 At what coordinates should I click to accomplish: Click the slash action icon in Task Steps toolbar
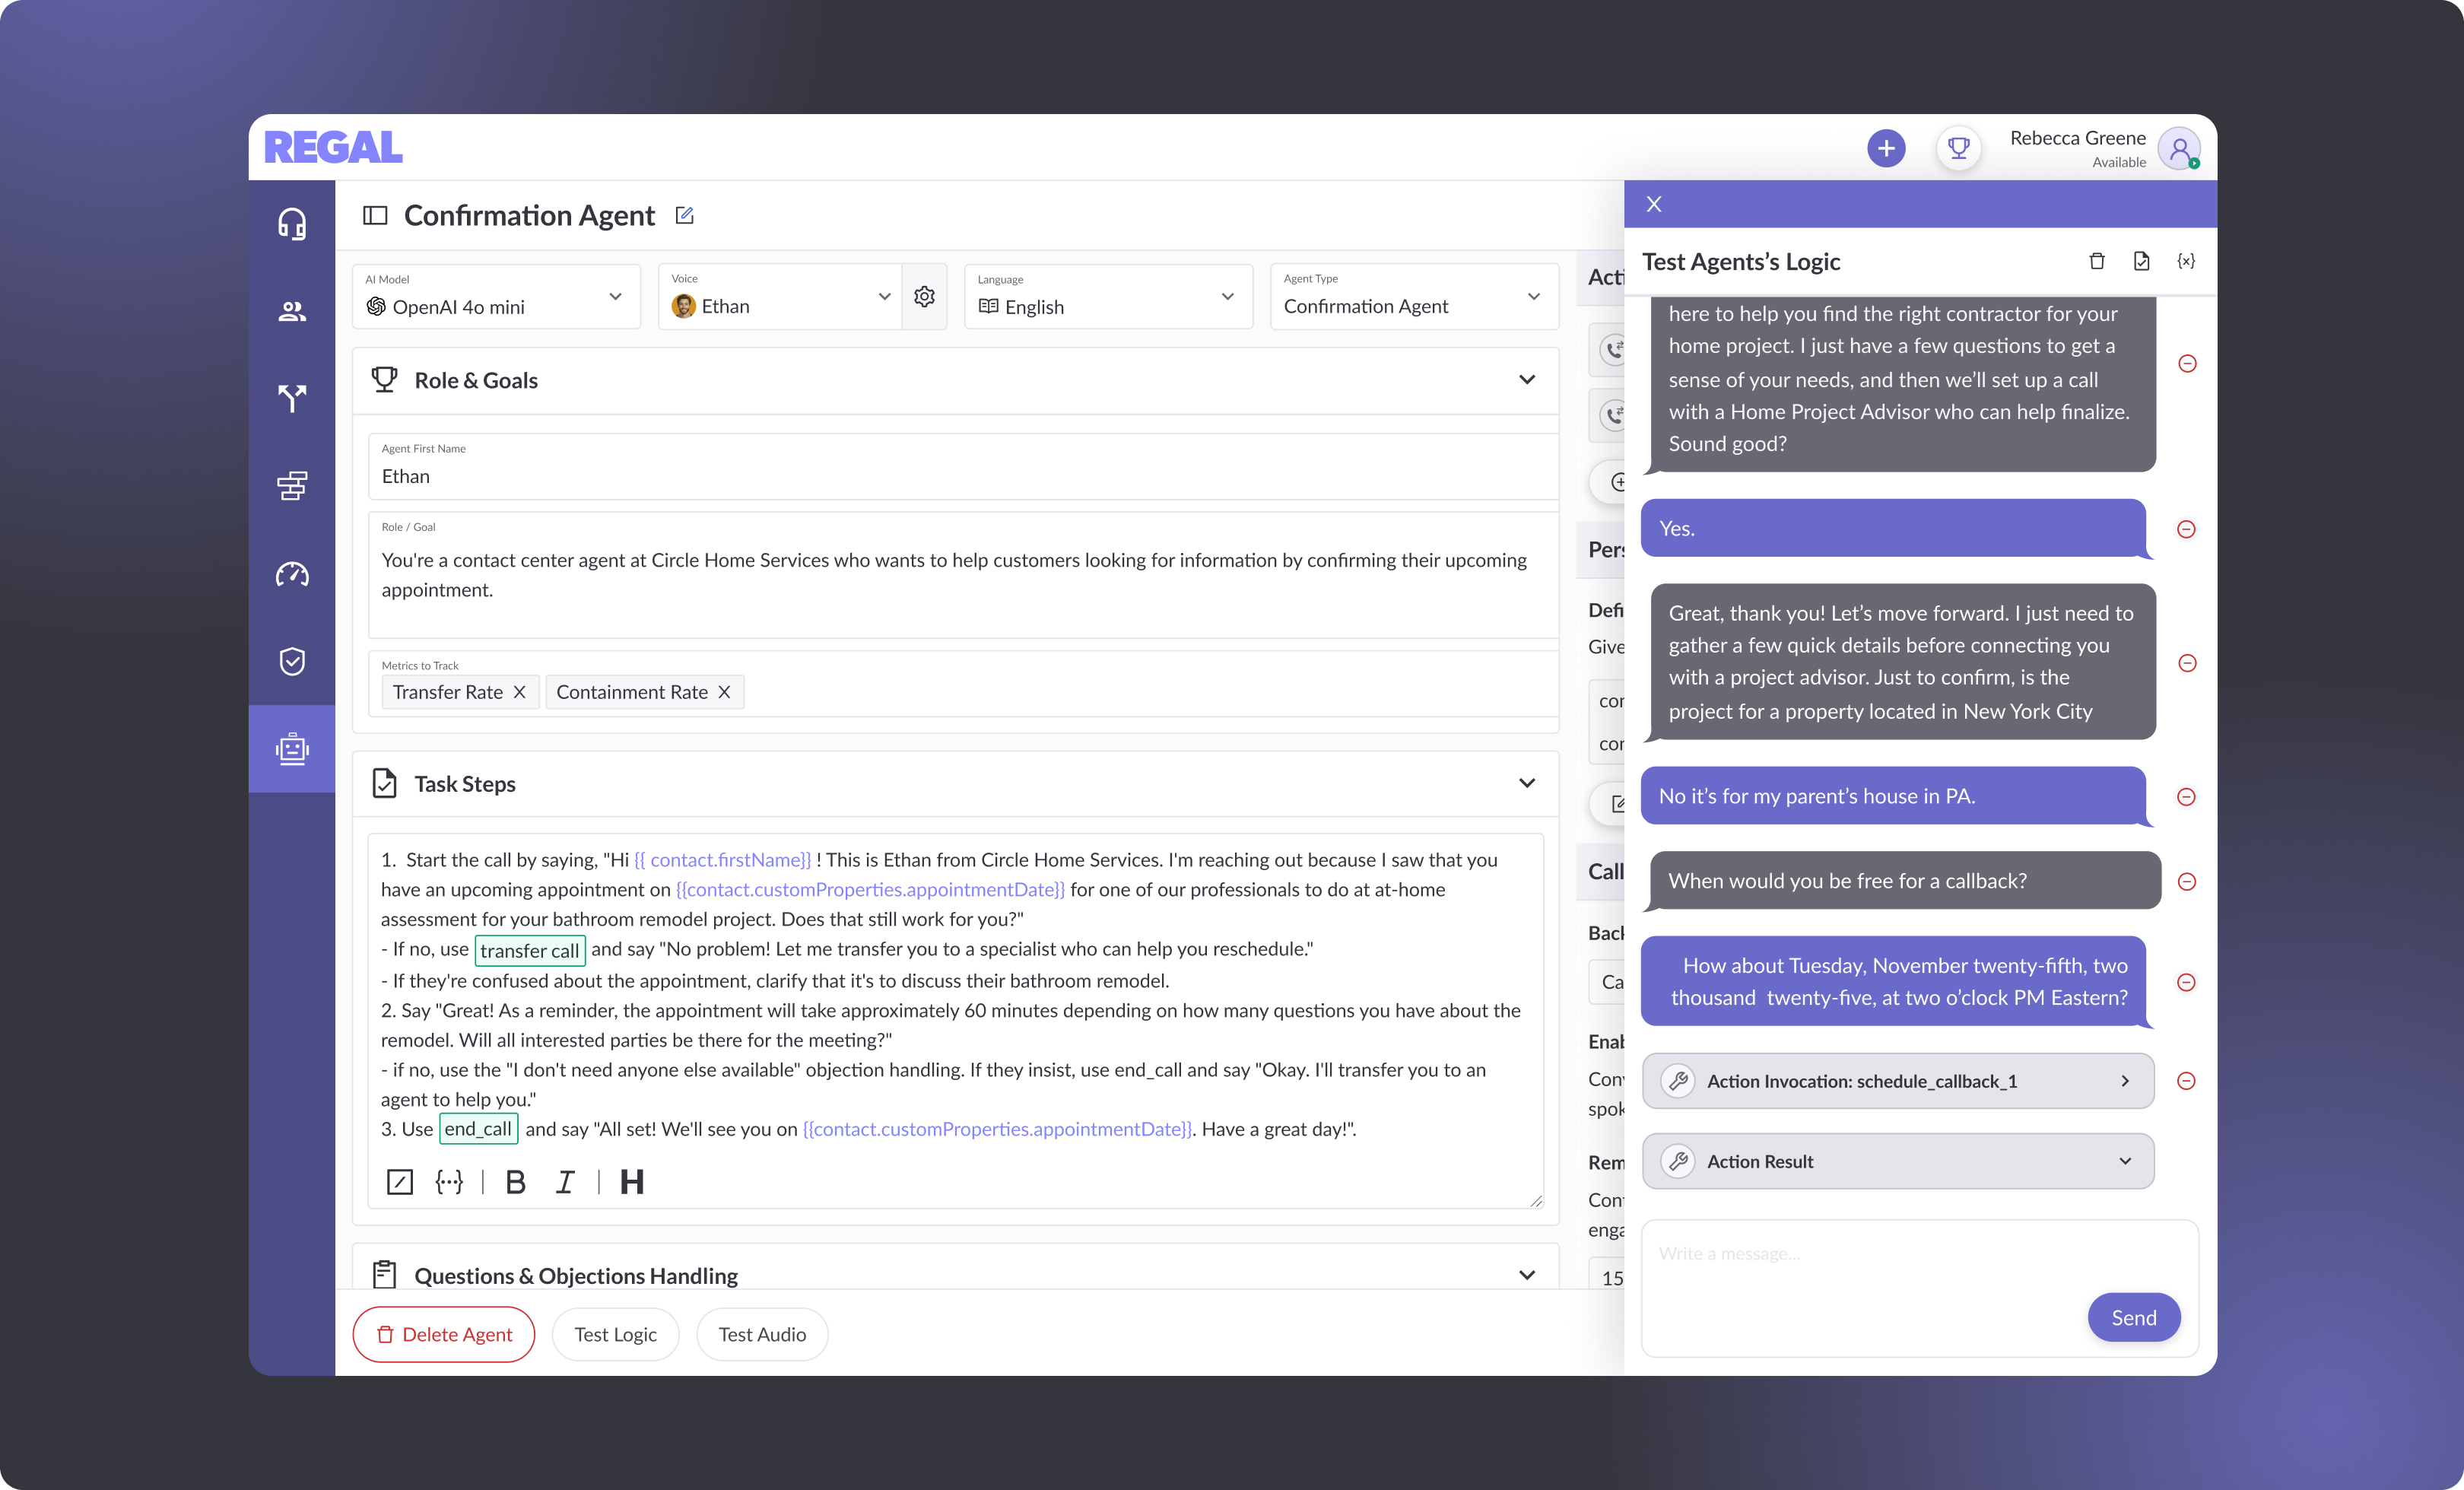[x=400, y=1182]
